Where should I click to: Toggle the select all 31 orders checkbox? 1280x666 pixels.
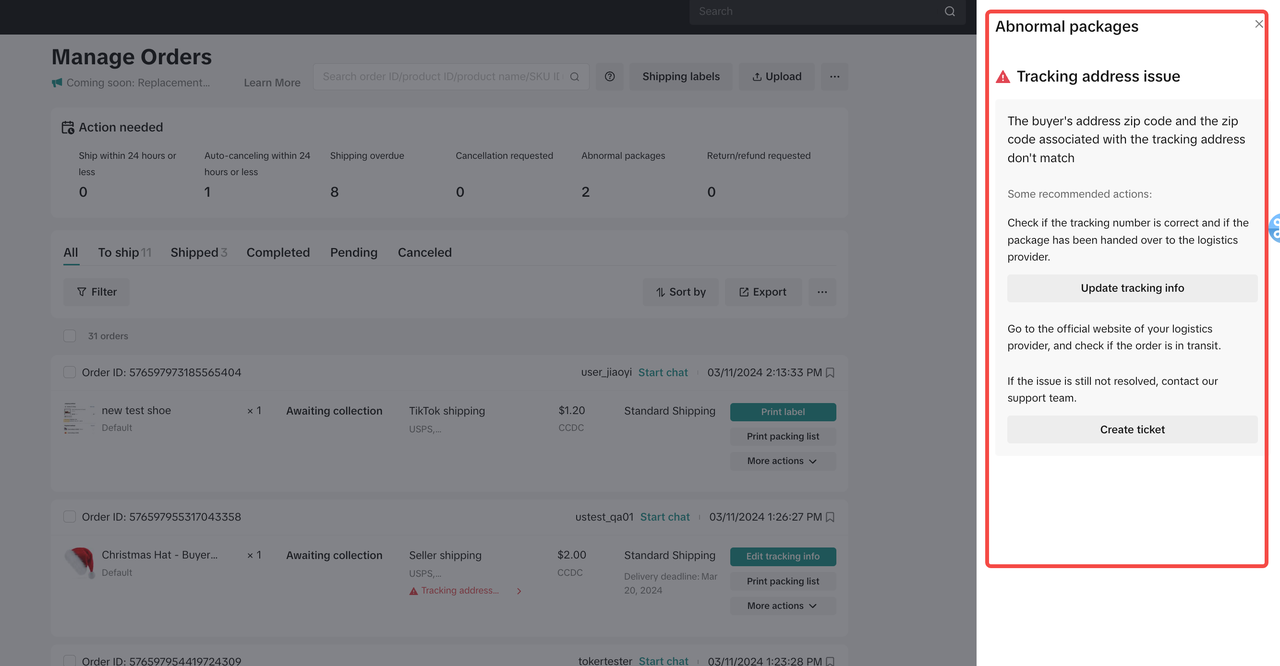70,336
